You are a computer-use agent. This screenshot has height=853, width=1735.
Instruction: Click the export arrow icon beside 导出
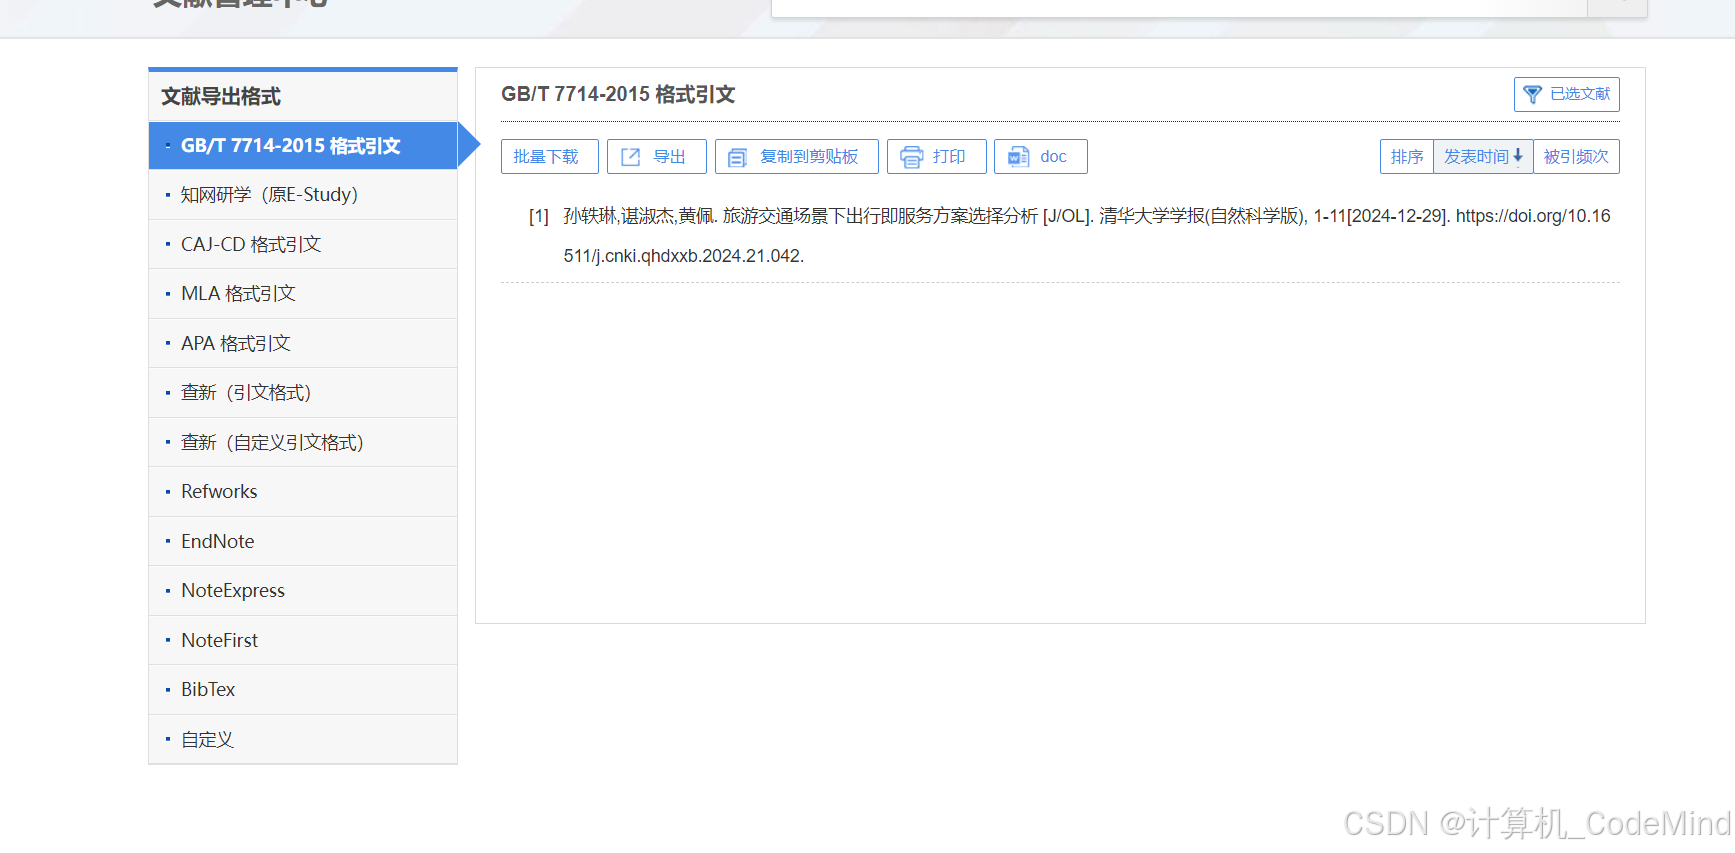(x=630, y=157)
